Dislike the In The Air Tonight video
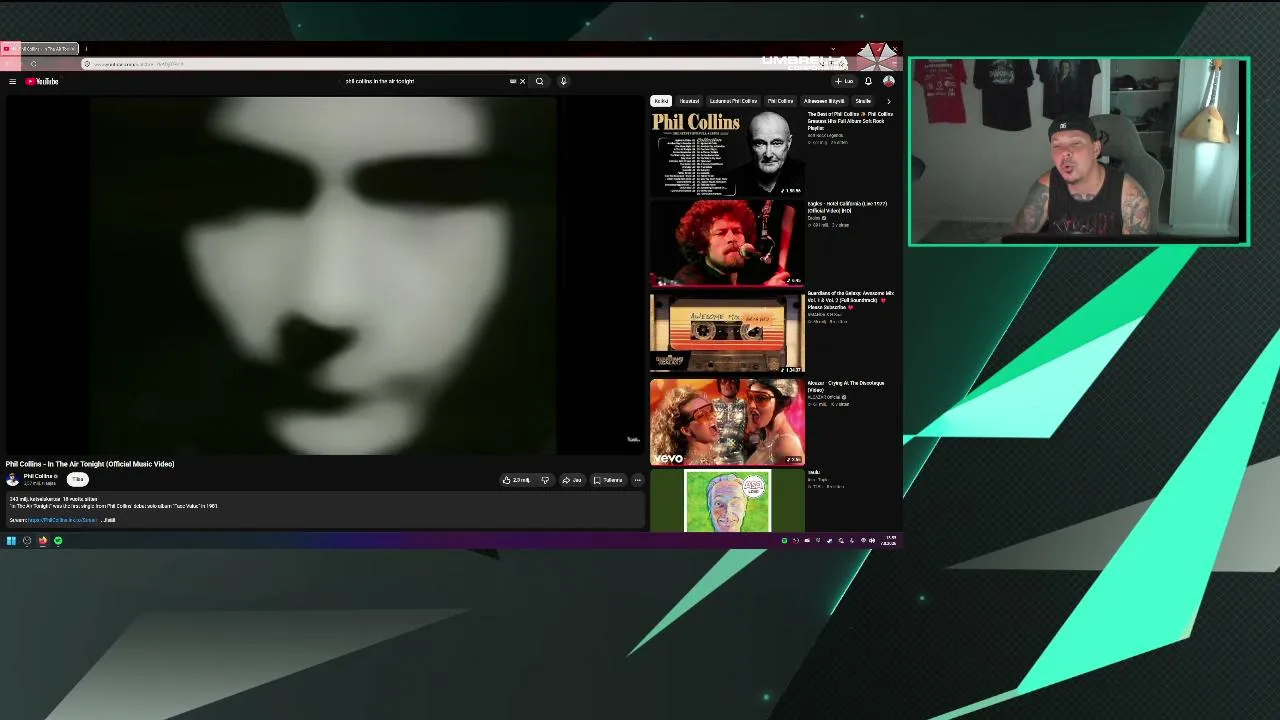 [545, 480]
